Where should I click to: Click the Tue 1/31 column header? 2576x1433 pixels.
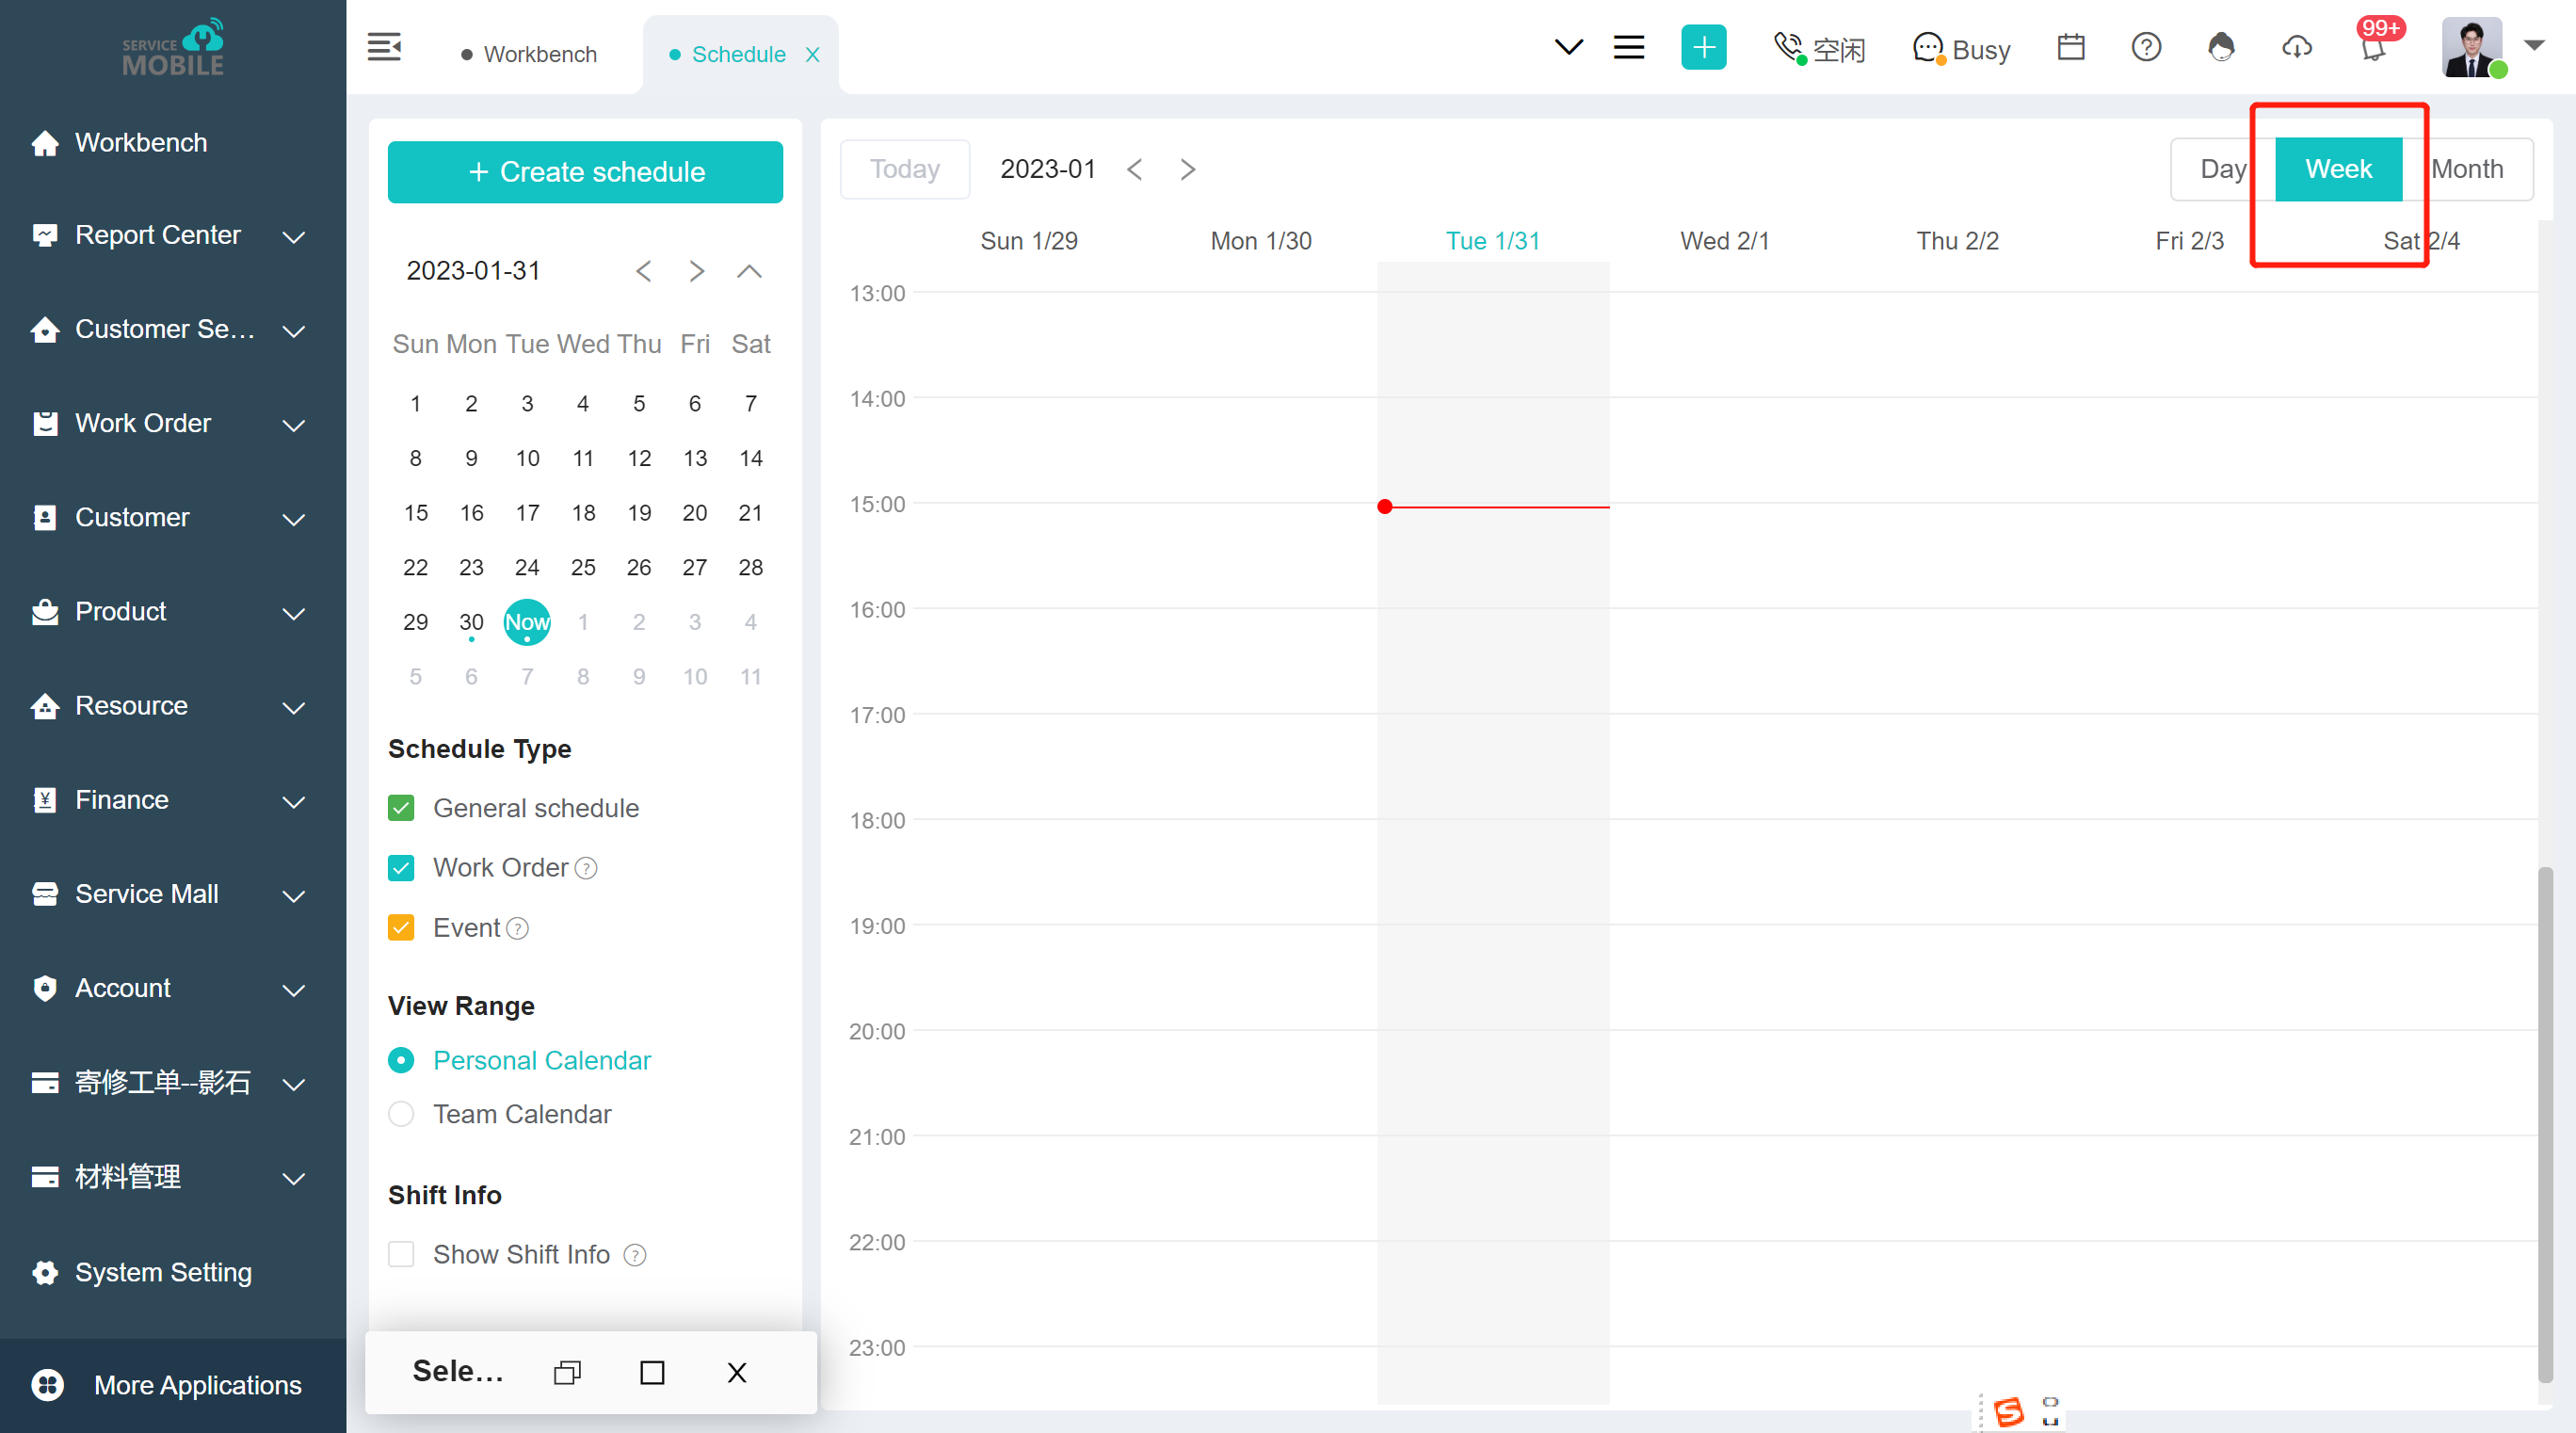pyautogui.click(x=1492, y=241)
